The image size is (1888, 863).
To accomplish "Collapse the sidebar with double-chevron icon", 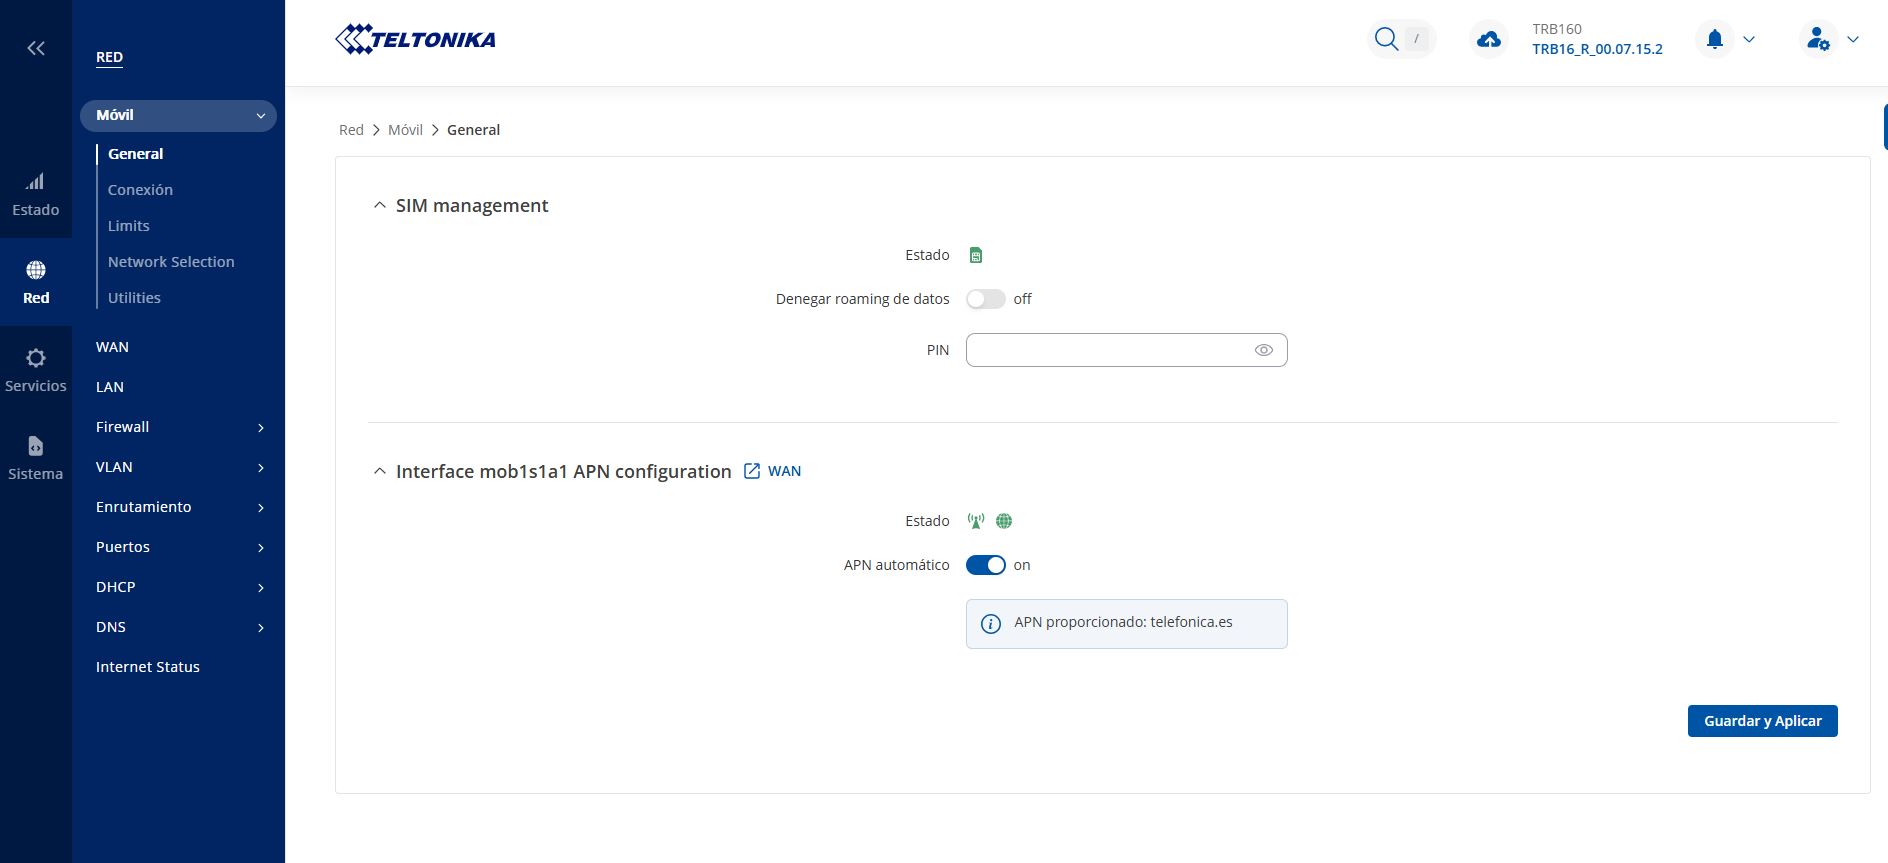I will point(36,48).
